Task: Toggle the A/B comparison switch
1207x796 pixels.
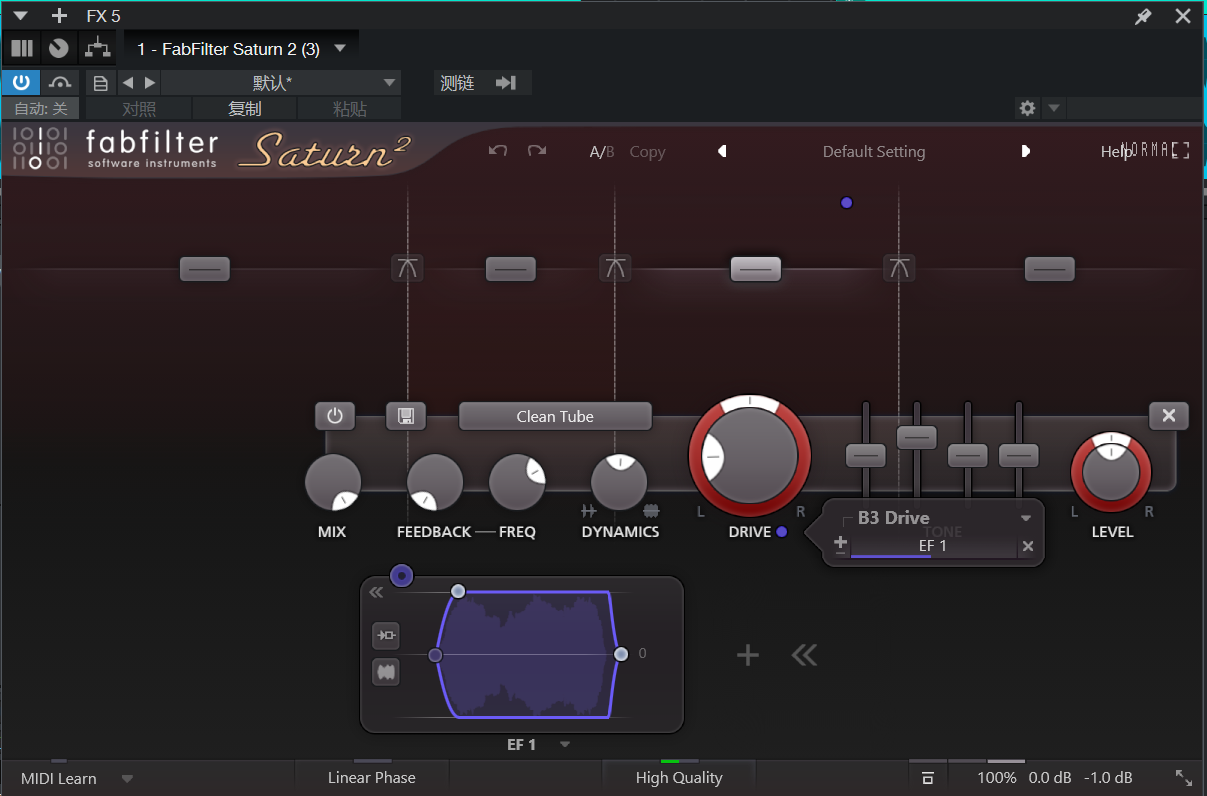Action: [601, 152]
